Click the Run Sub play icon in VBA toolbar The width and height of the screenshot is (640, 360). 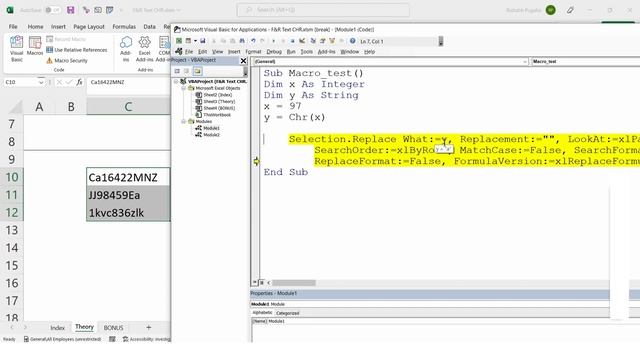tap(273, 41)
